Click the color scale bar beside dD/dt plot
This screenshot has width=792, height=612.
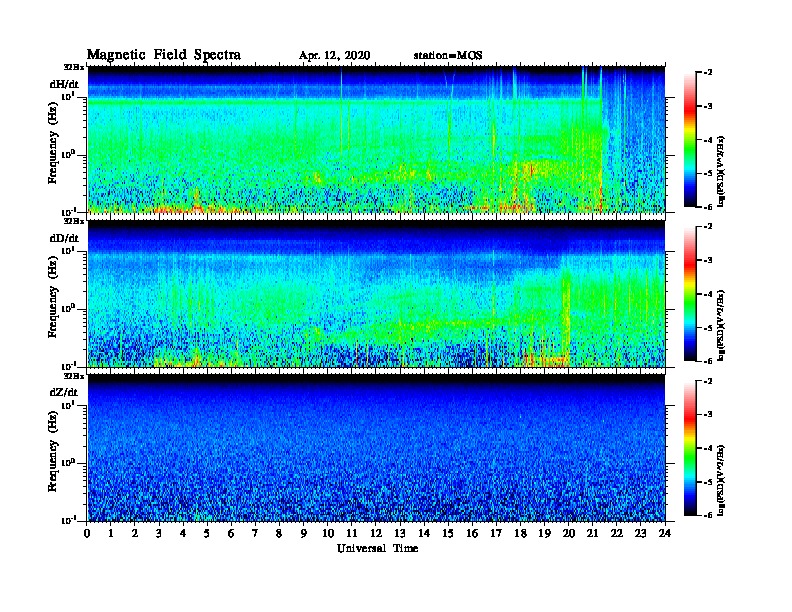pyautogui.click(x=689, y=293)
